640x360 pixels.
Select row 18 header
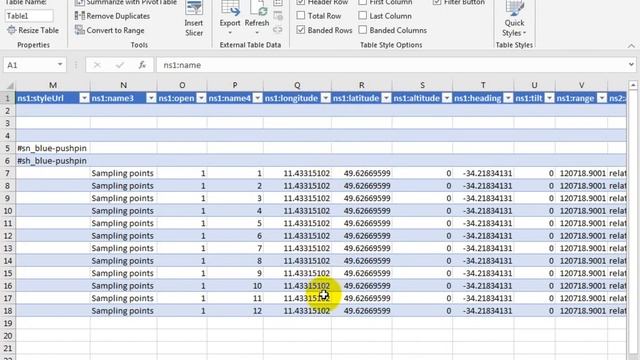click(8, 311)
